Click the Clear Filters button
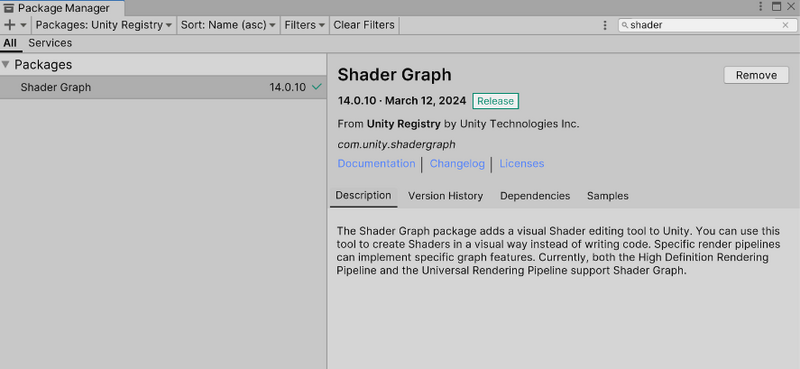 pos(364,25)
